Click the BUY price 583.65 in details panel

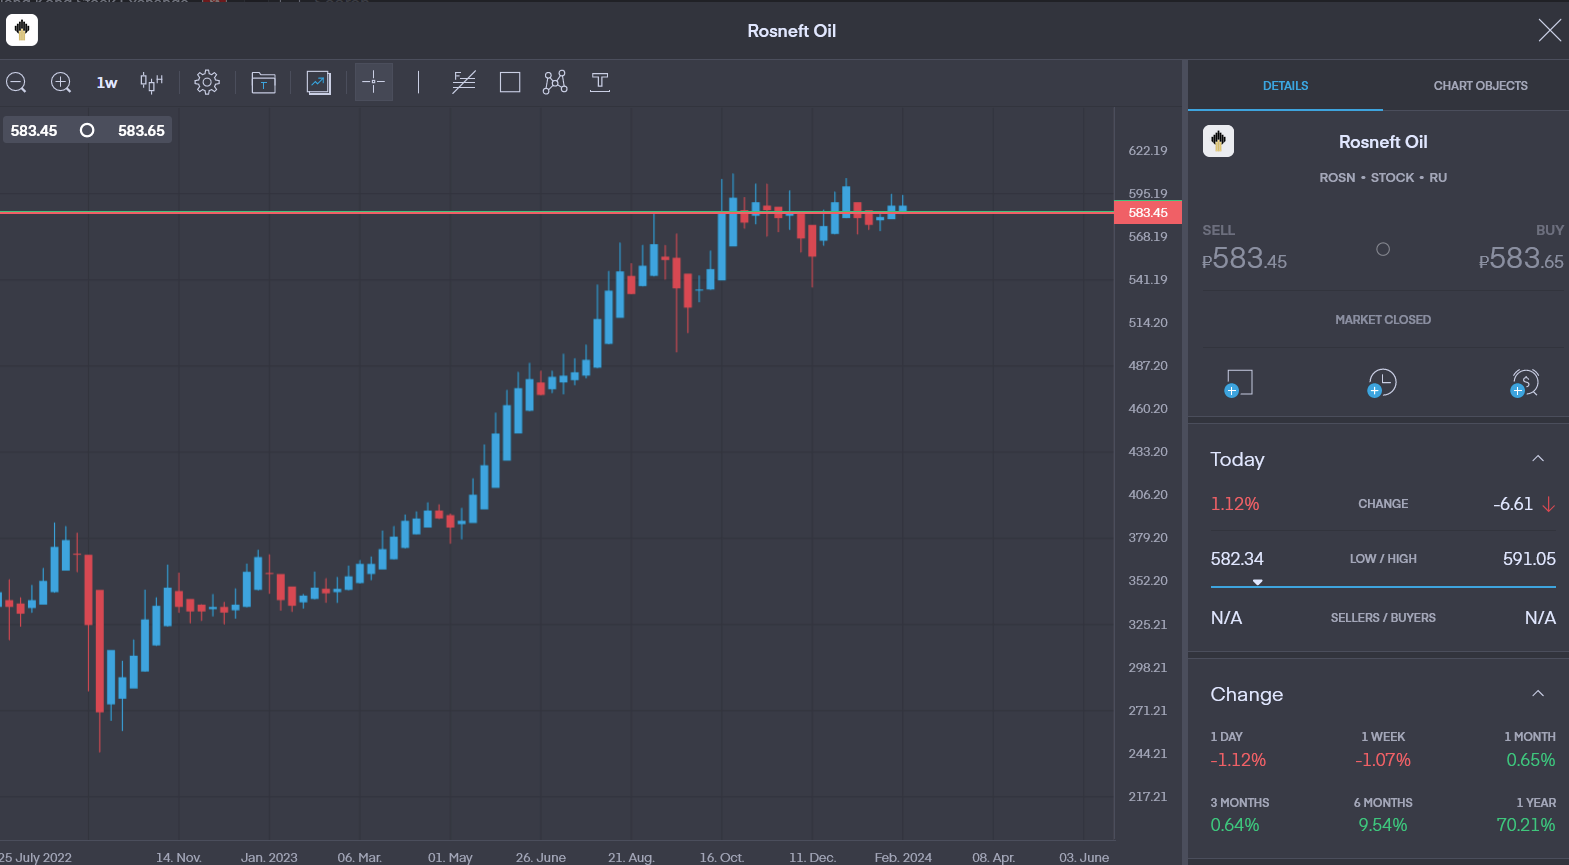(x=1521, y=259)
